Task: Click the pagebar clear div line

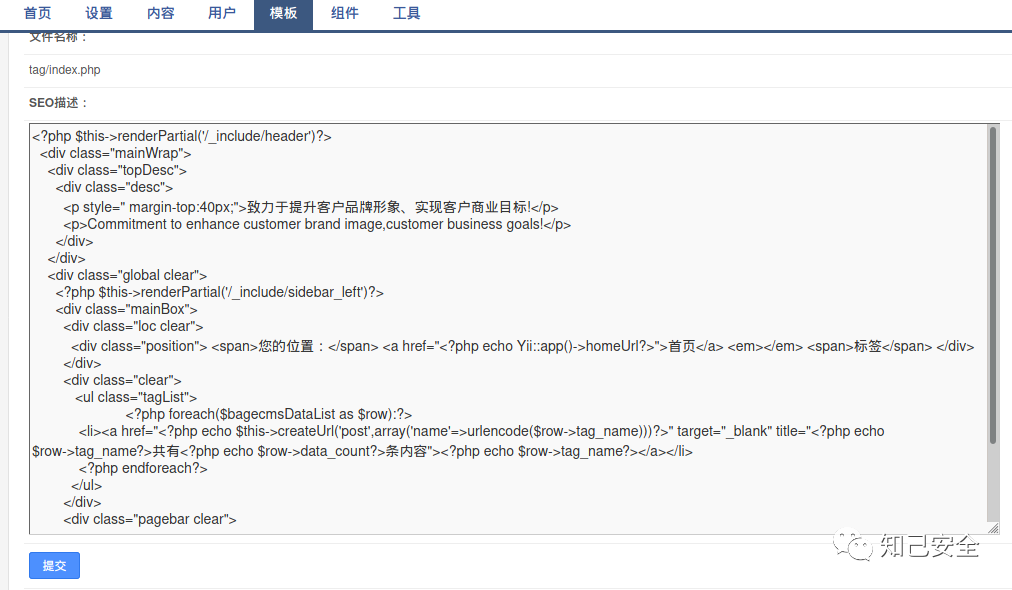Action: (x=150, y=519)
